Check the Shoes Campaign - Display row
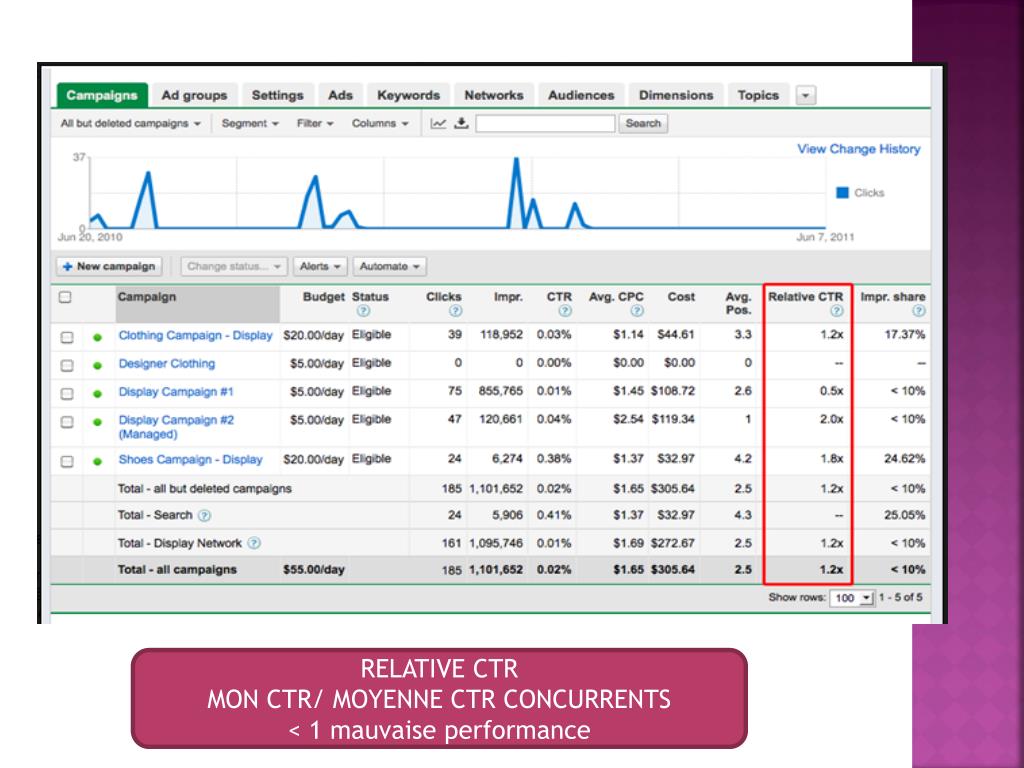Screen dimensions: 1024x768 pyautogui.click(x=67, y=462)
